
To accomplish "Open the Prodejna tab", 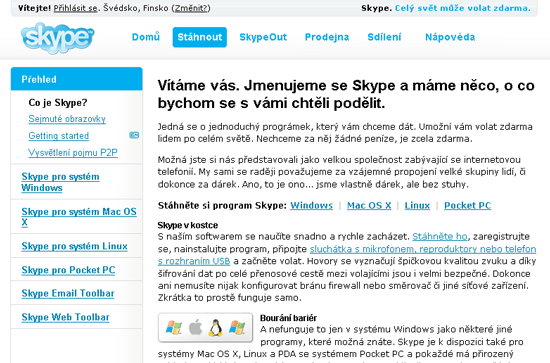I will pos(327,37).
